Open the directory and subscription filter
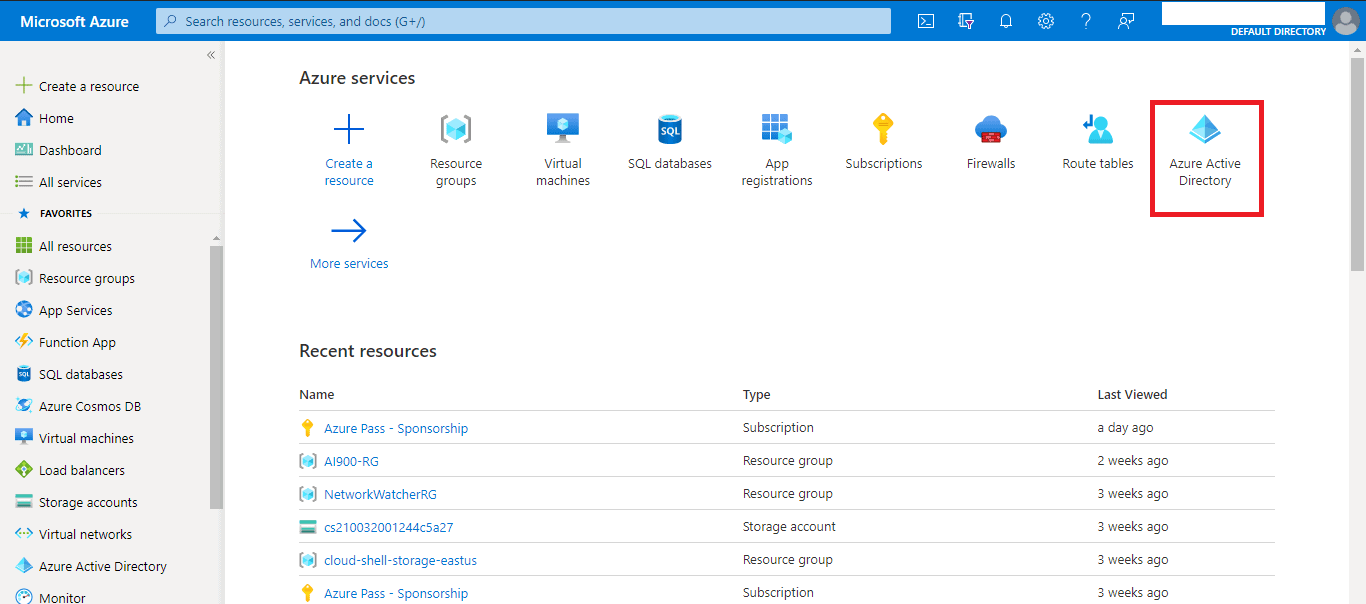1366x604 pixels. (x=965, y=20)
